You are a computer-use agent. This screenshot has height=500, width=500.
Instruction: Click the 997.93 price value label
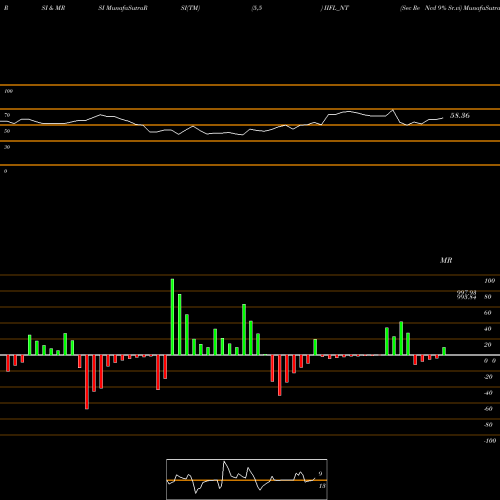coord(466,292)
